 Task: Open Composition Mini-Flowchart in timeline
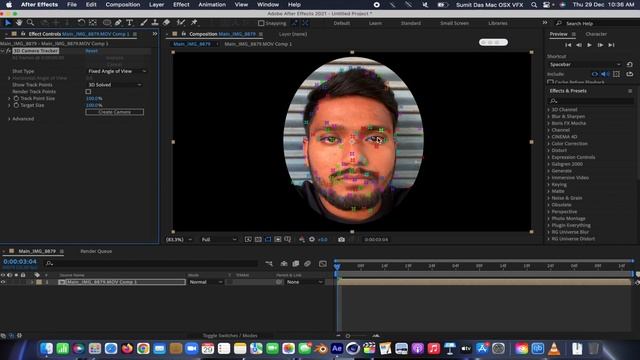[269, 264]
